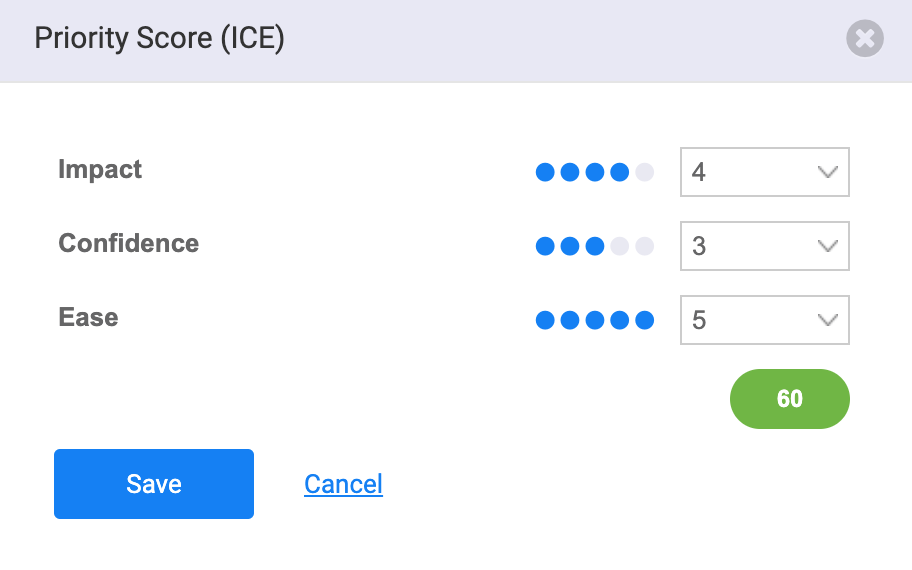Choose the third Impact rating dot

tap(594, 172)
